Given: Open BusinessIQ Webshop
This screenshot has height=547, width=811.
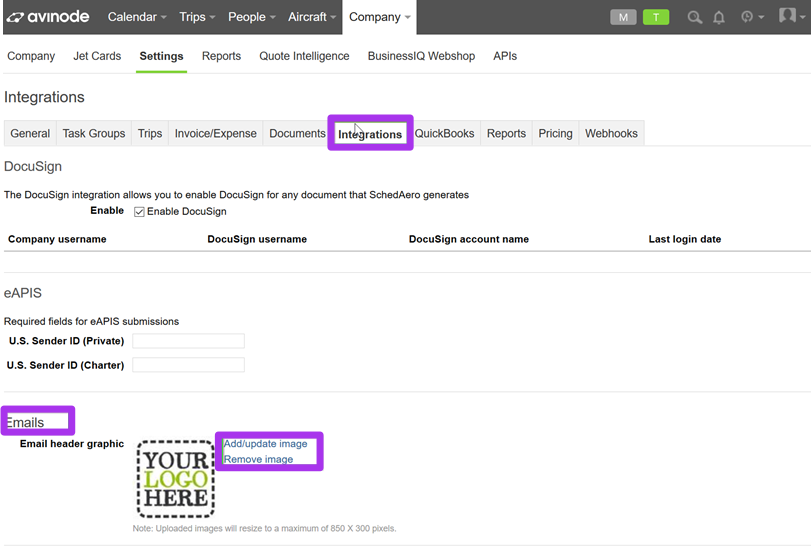Looking at the screenshot, I should 421,56.
